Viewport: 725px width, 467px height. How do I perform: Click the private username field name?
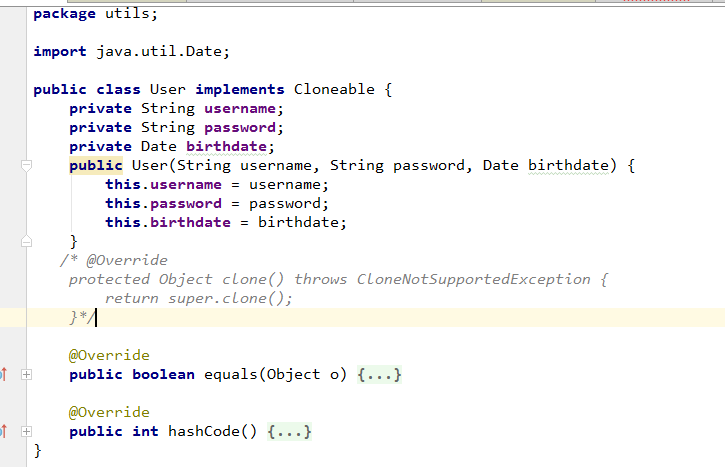[x=240, y=109]
